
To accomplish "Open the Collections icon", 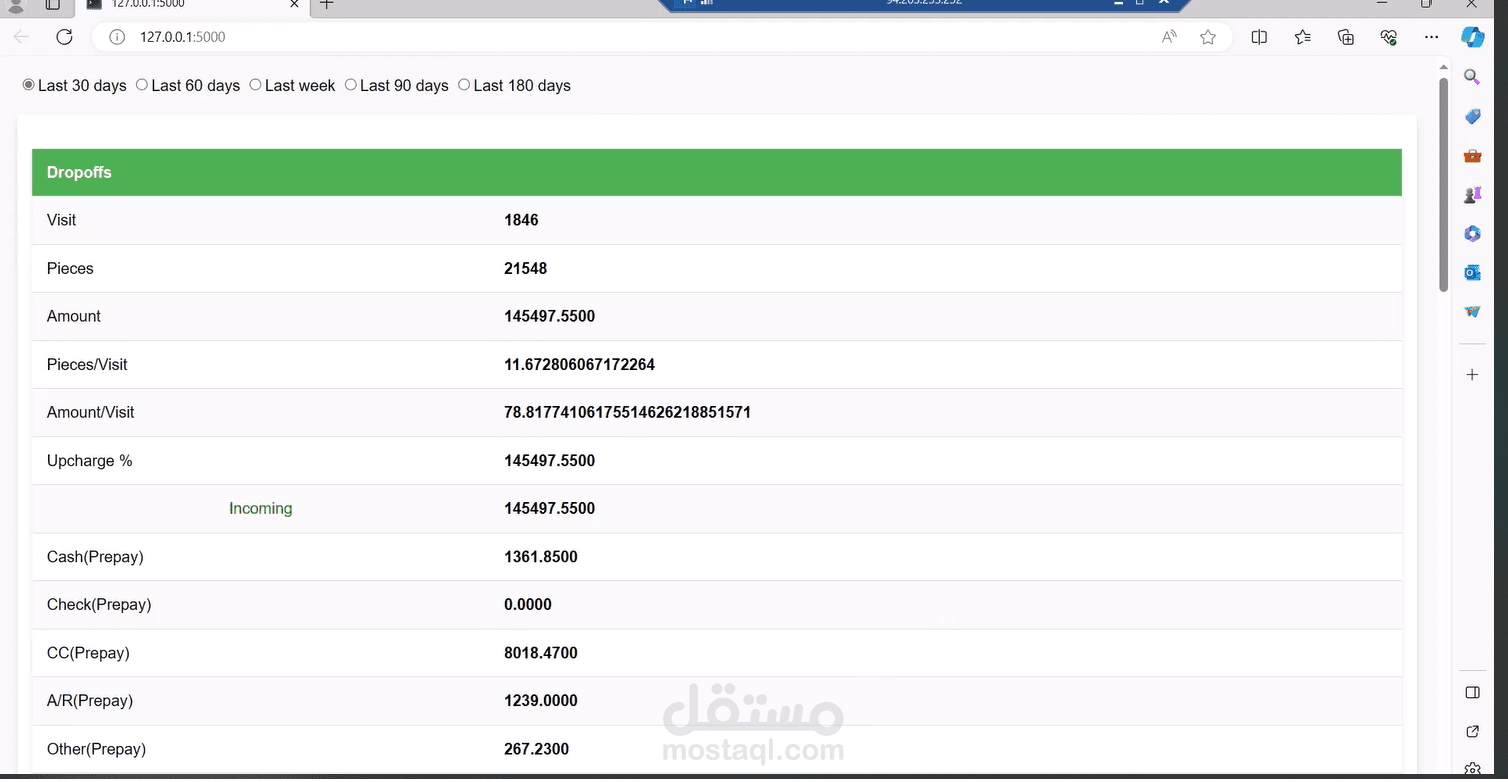I will click(x=1345, y=37).
